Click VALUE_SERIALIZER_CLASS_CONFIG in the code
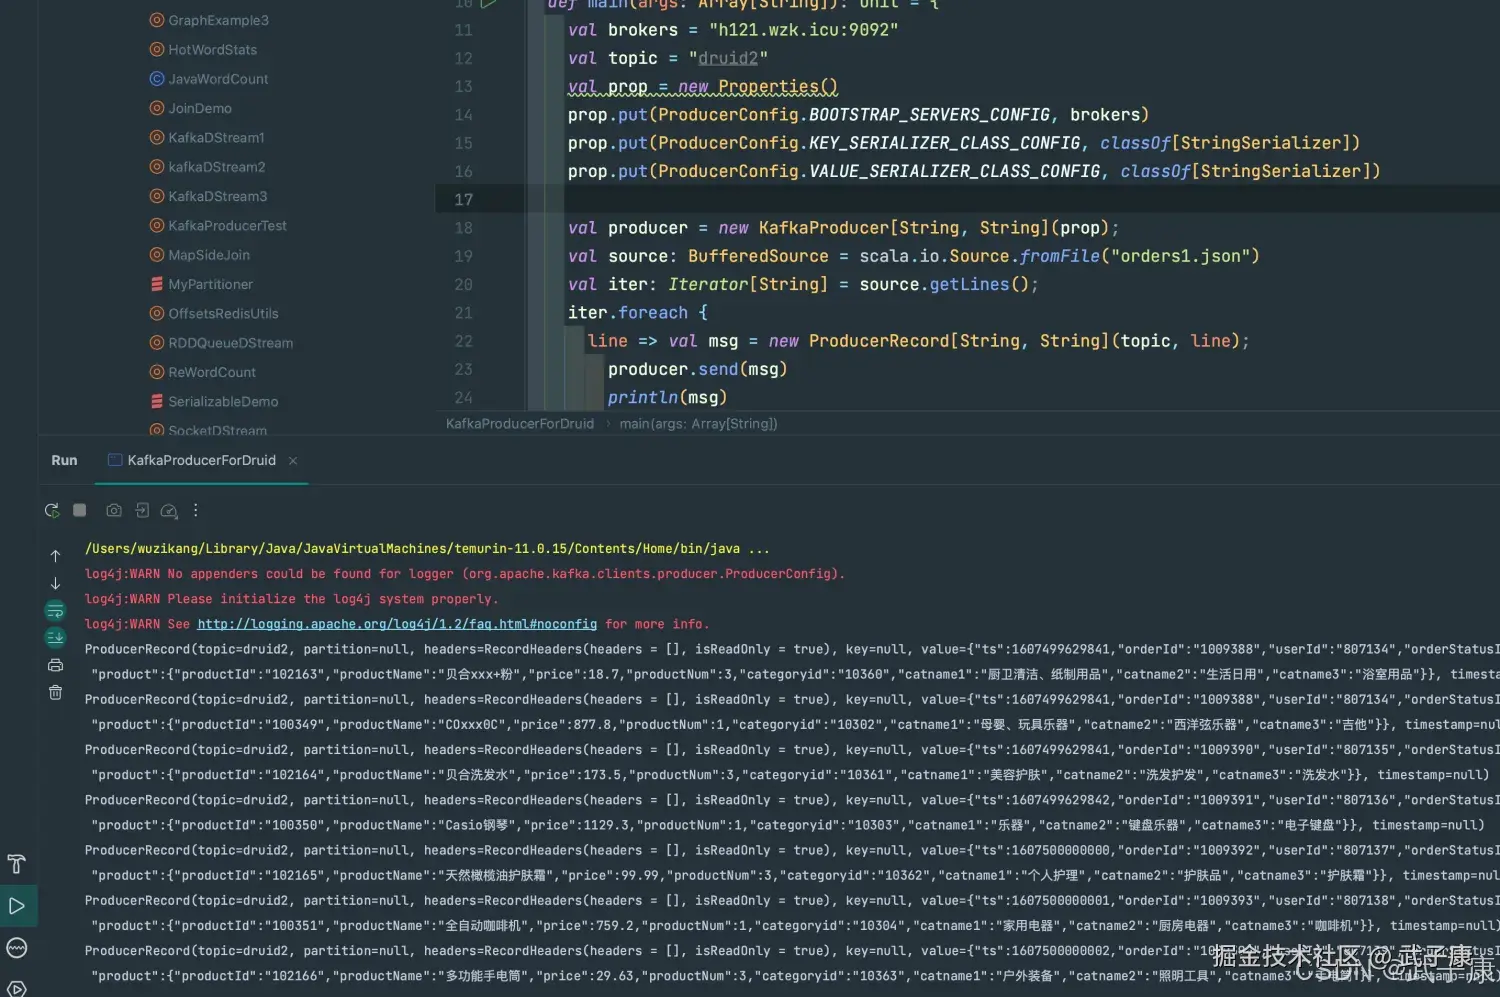 pyautogui.click(x=954, y=172)
